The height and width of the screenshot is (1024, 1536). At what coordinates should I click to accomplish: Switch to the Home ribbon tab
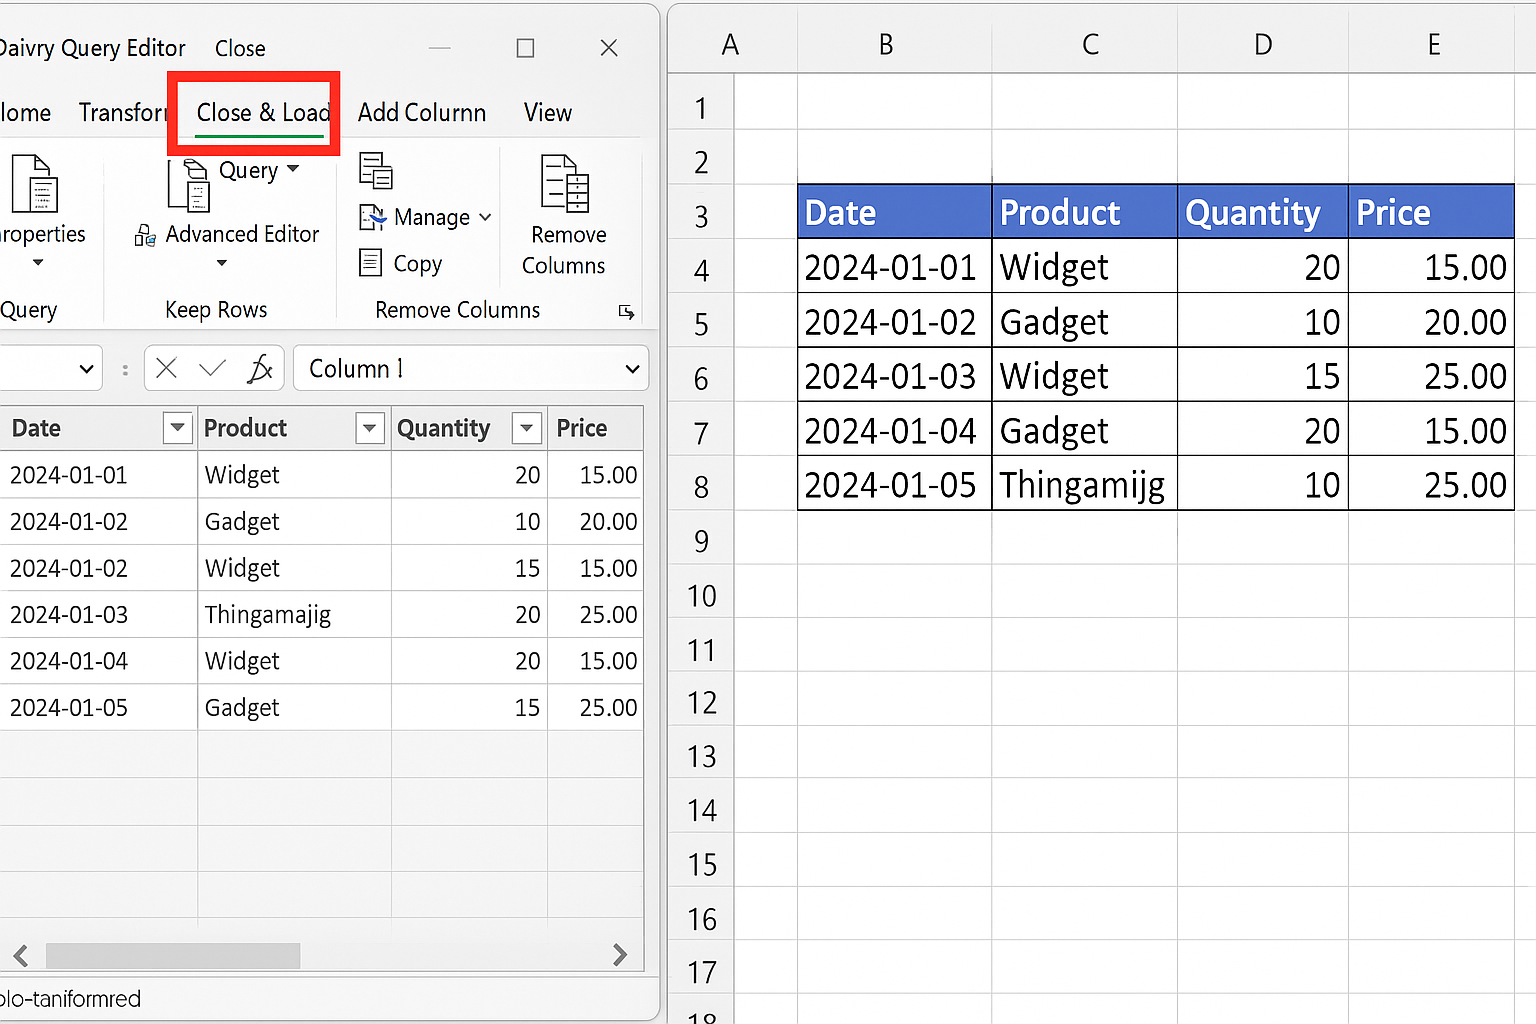[x=25, y=113]
